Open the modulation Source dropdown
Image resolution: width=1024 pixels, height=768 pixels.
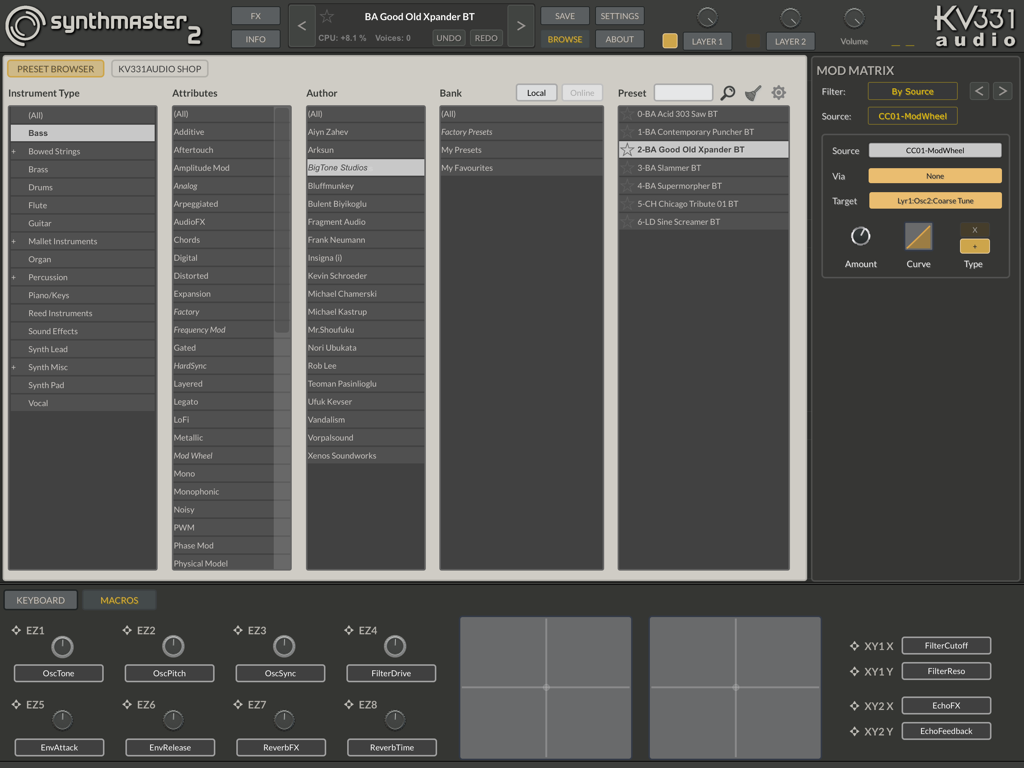point(935,150)
